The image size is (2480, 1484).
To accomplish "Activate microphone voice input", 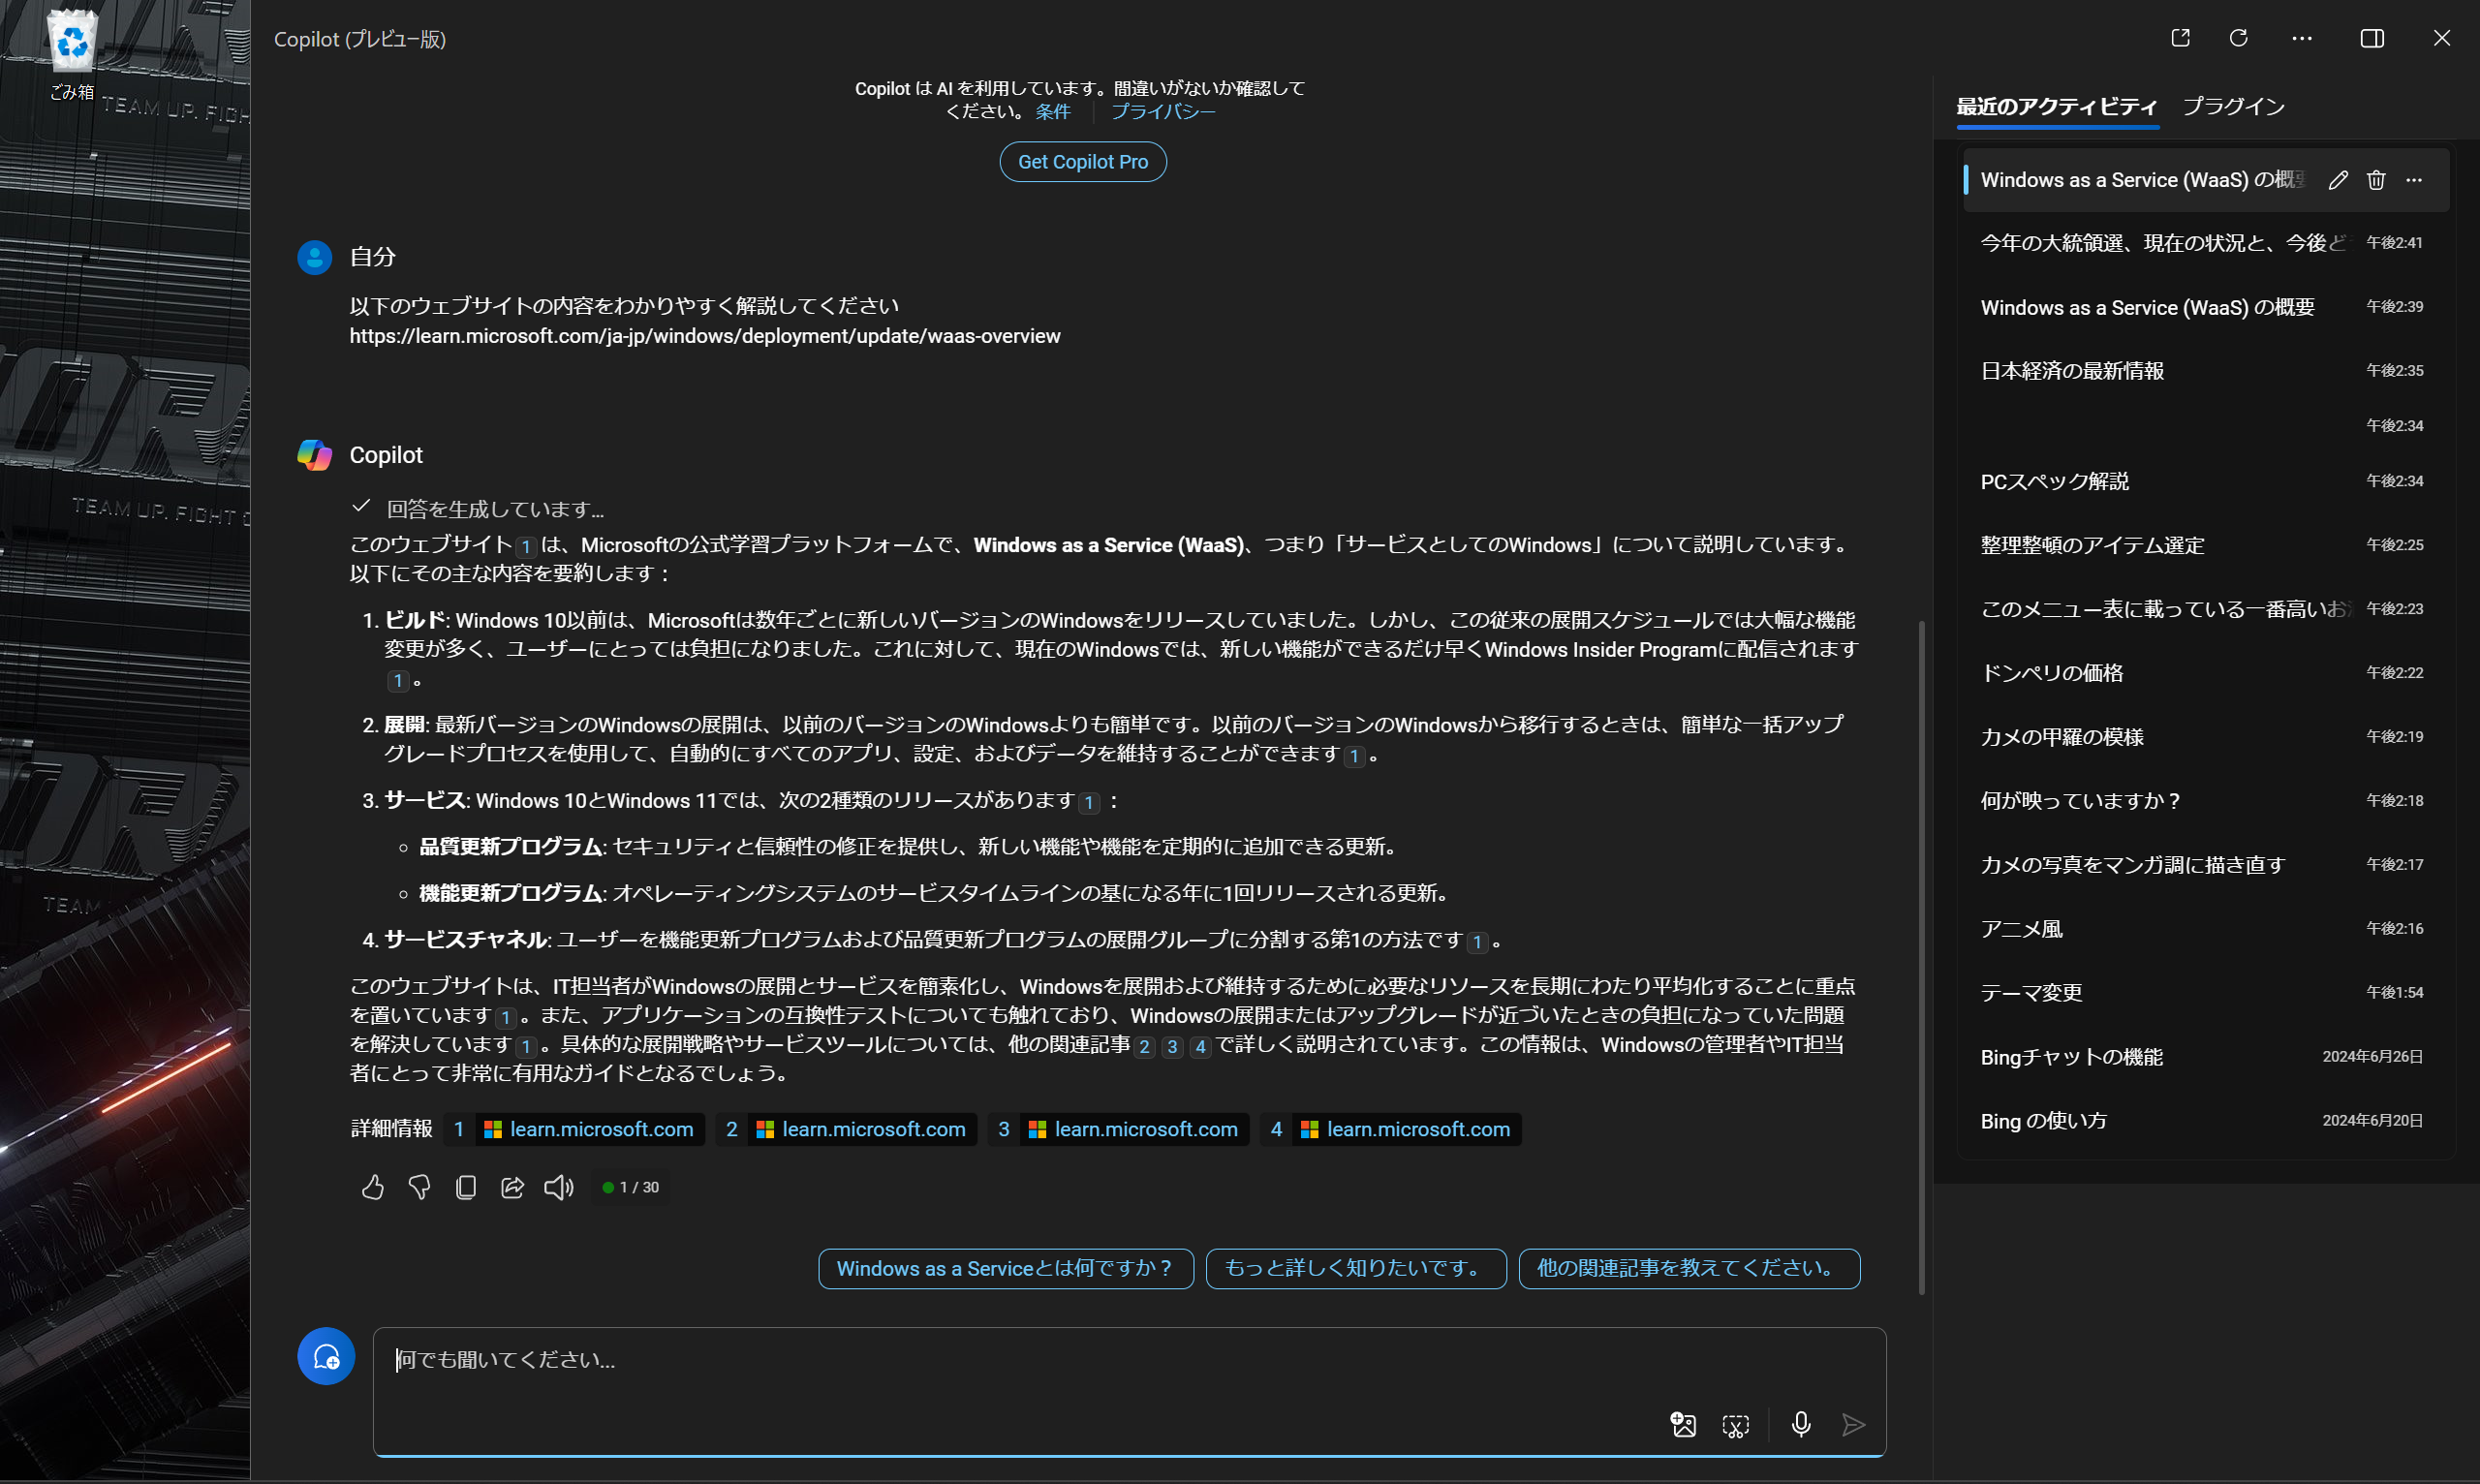I will click(1801, 1424).
